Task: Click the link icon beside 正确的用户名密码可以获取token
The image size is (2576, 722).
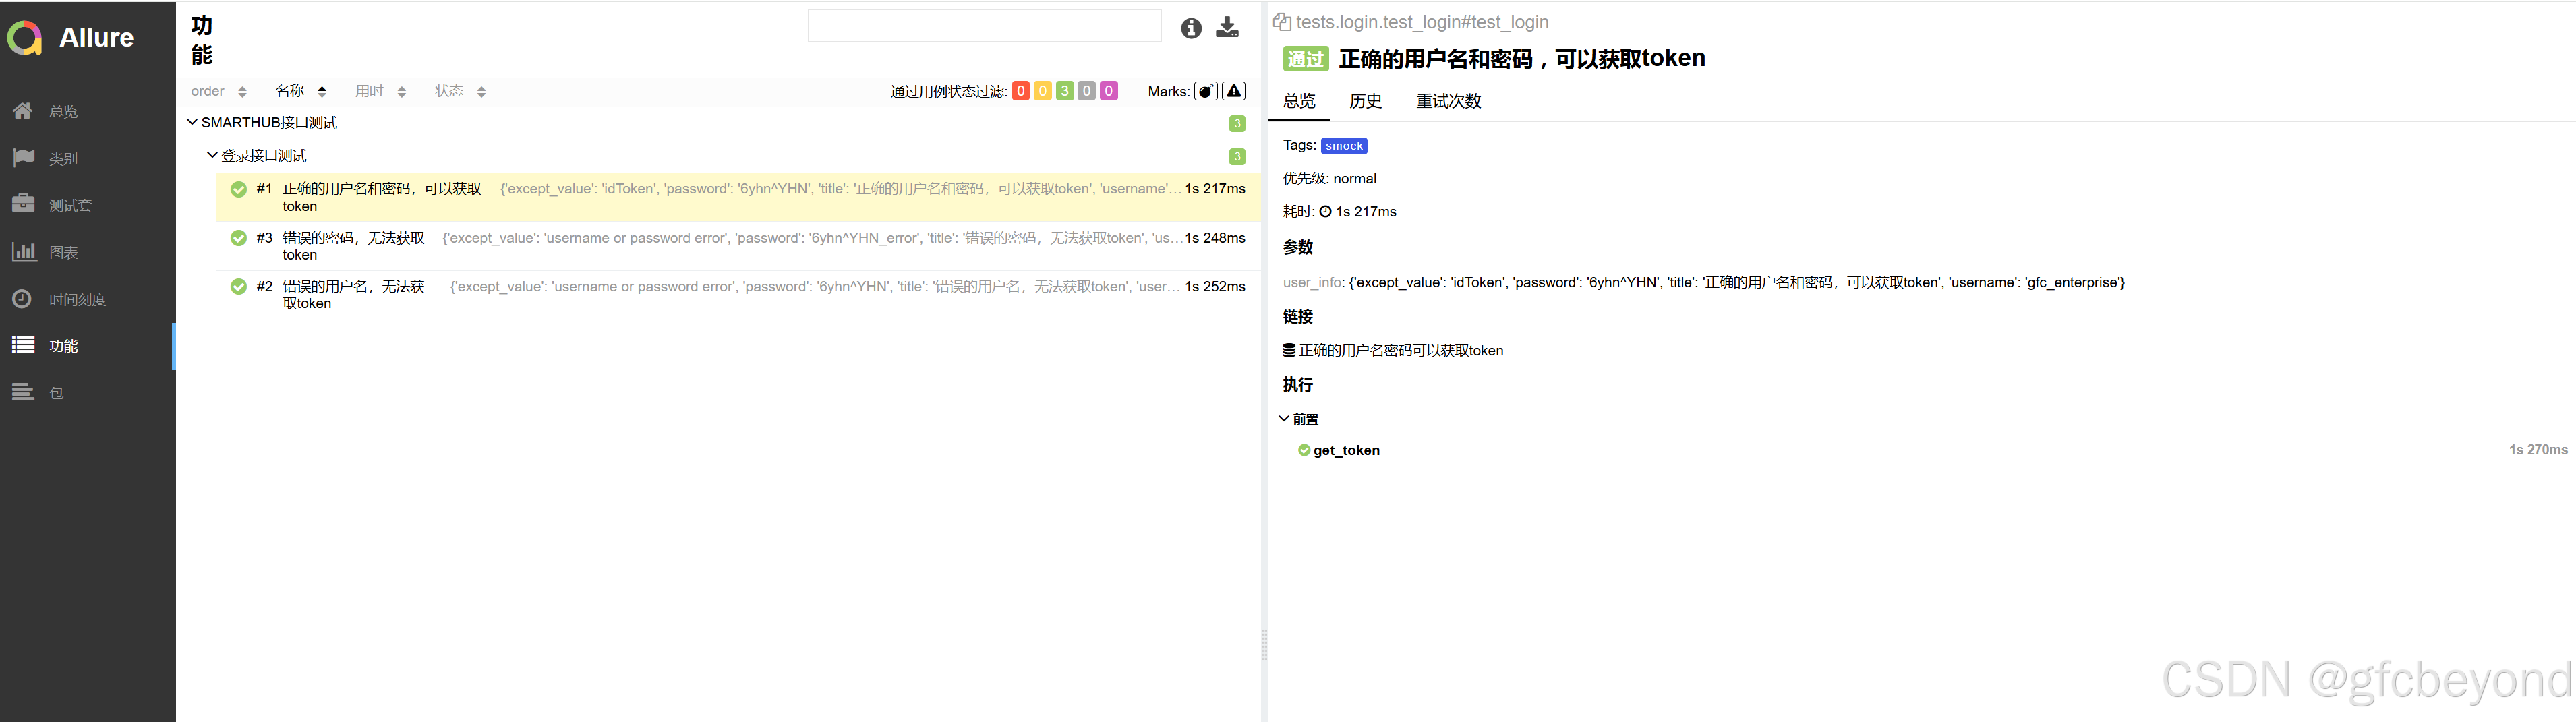Action: (1289, 351)
